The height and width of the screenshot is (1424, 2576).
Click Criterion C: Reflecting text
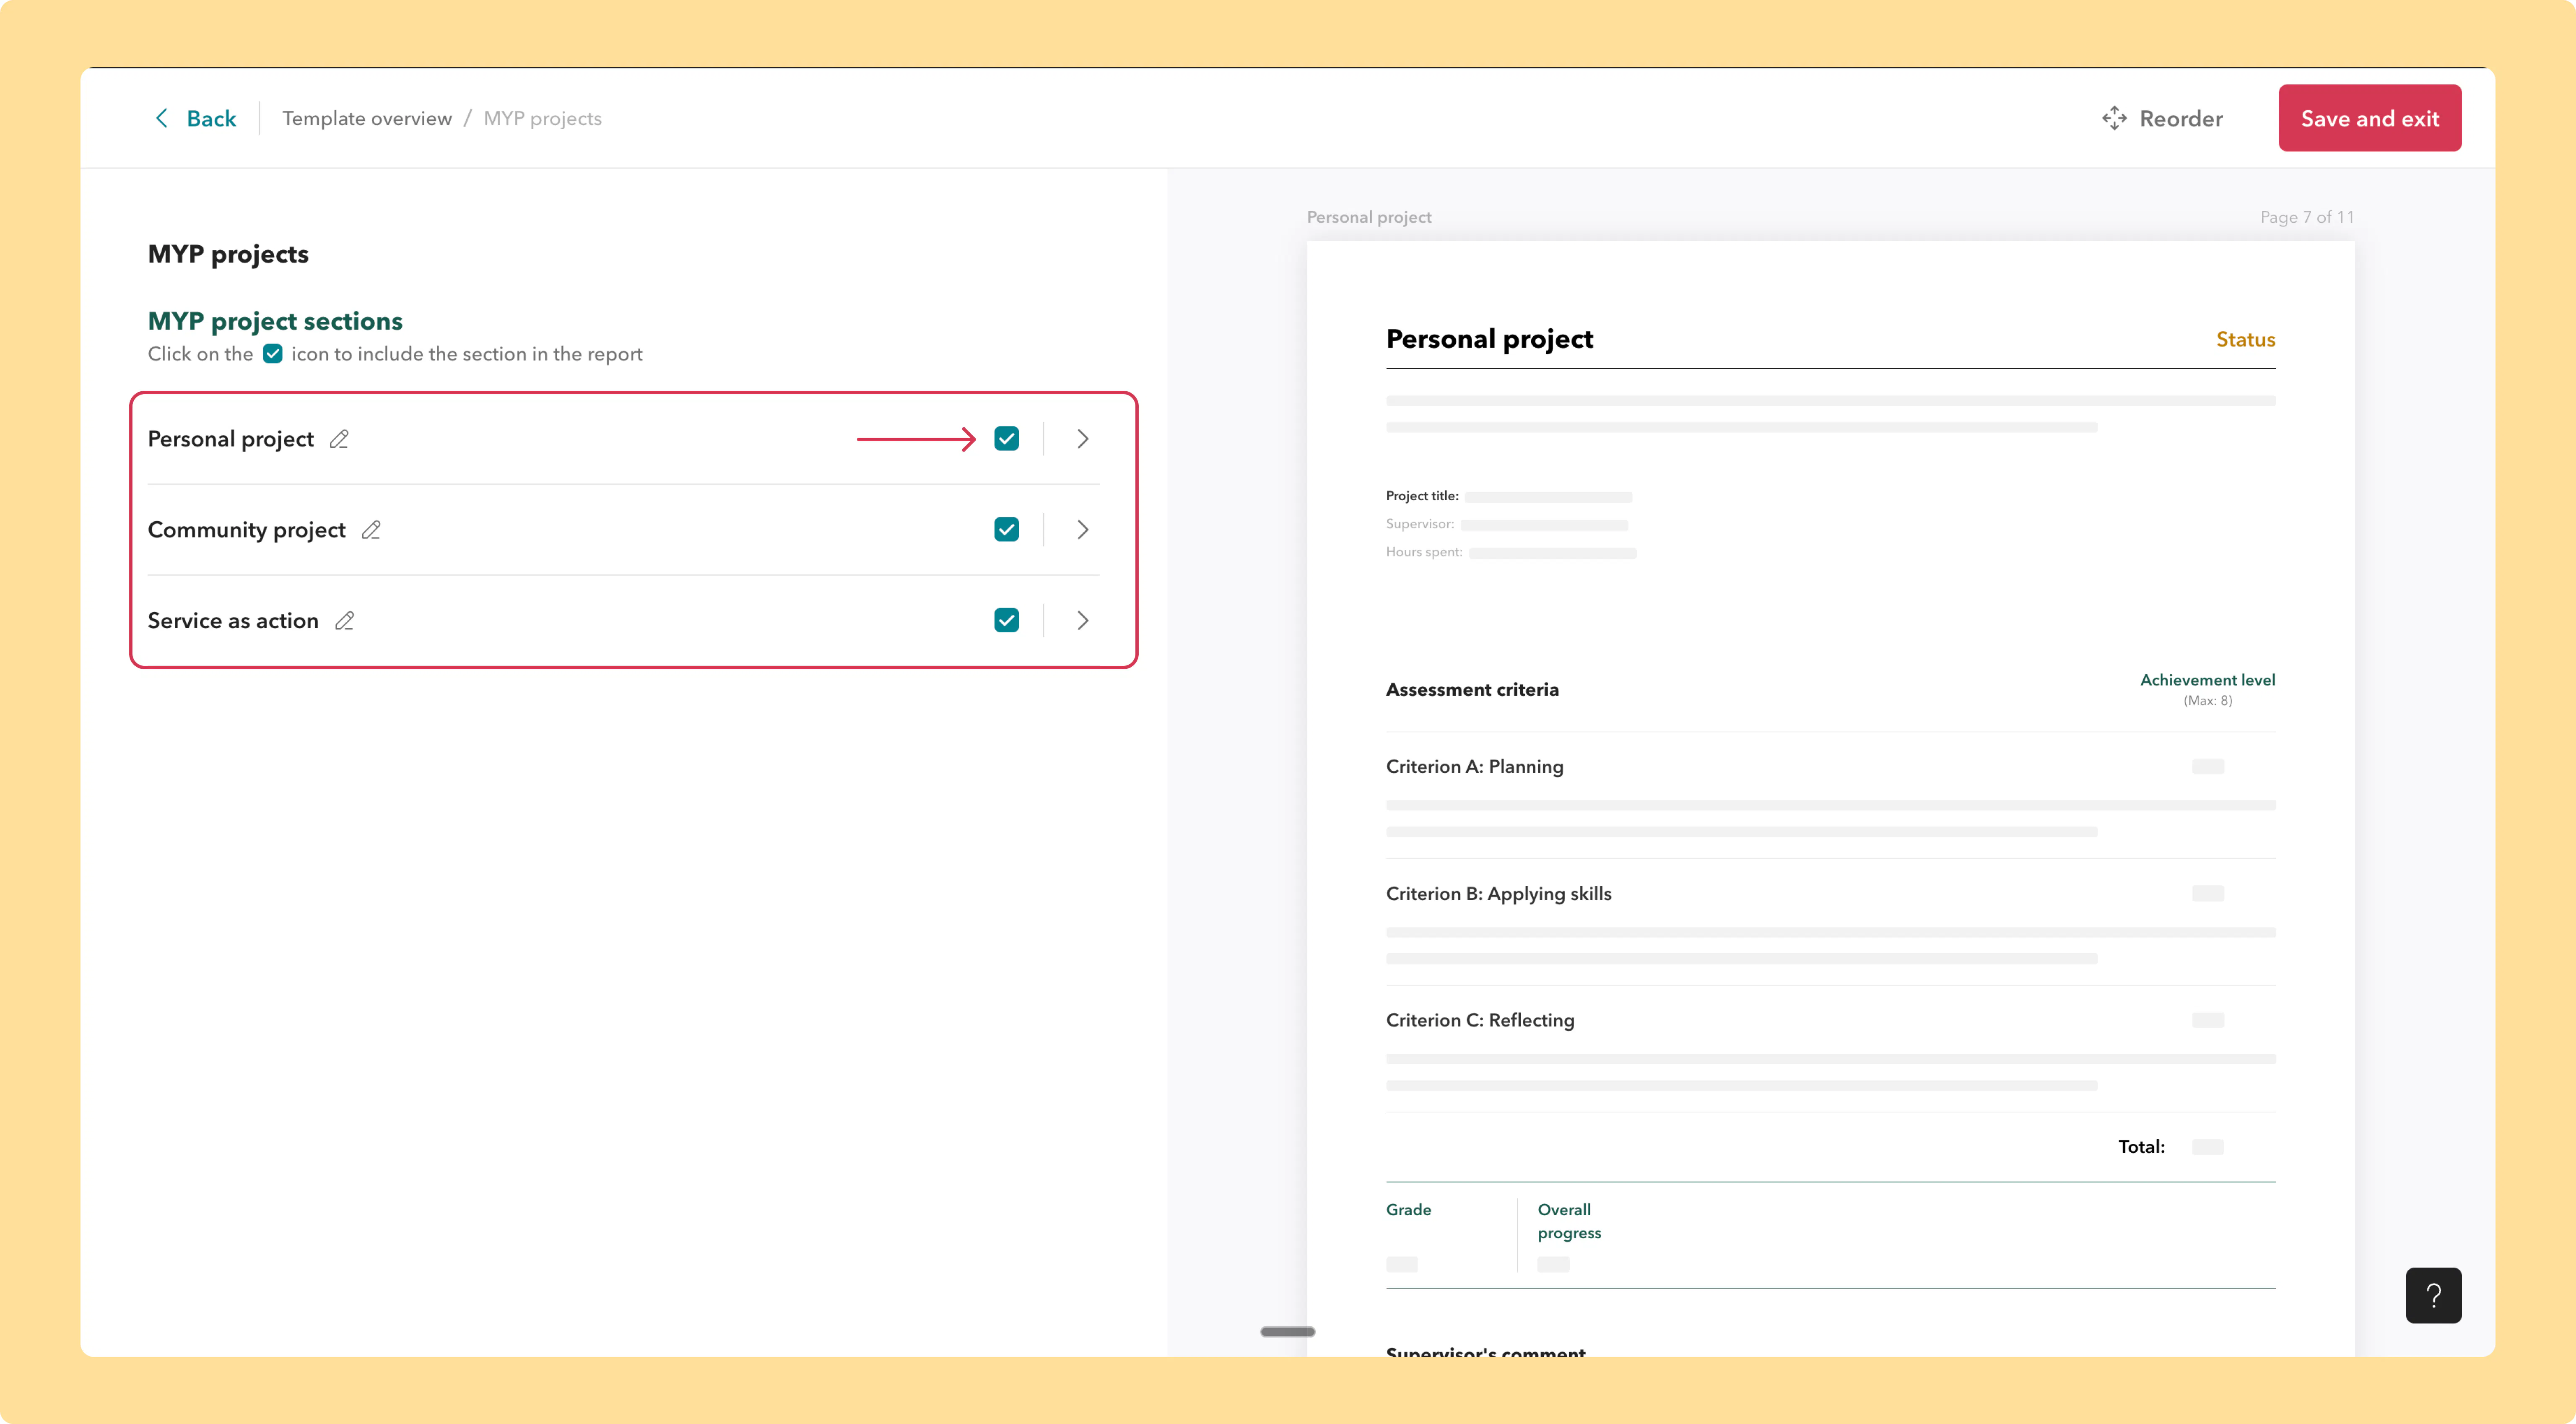tap(1480, 1020)
